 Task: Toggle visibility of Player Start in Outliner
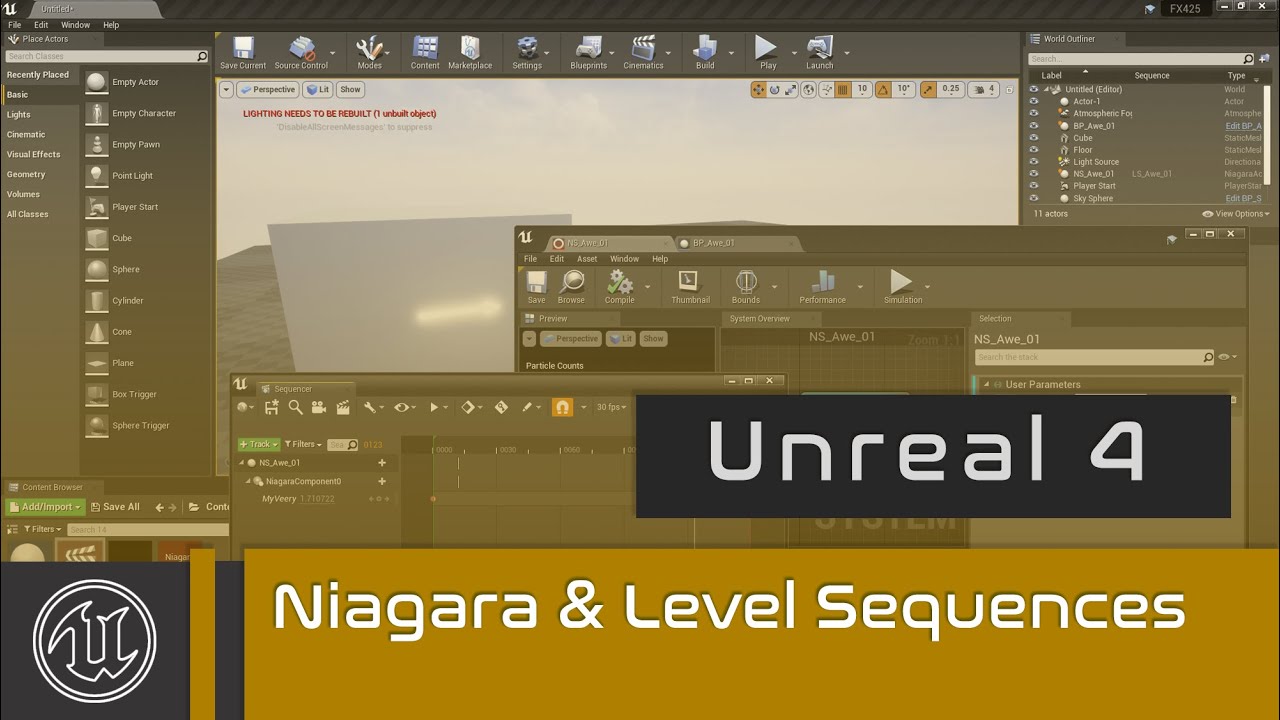pos(1034,185)
